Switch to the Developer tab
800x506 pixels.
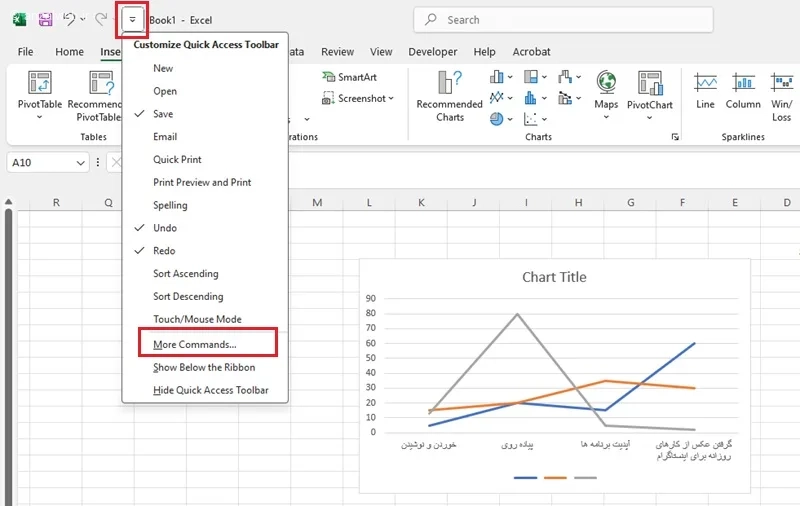433,52
